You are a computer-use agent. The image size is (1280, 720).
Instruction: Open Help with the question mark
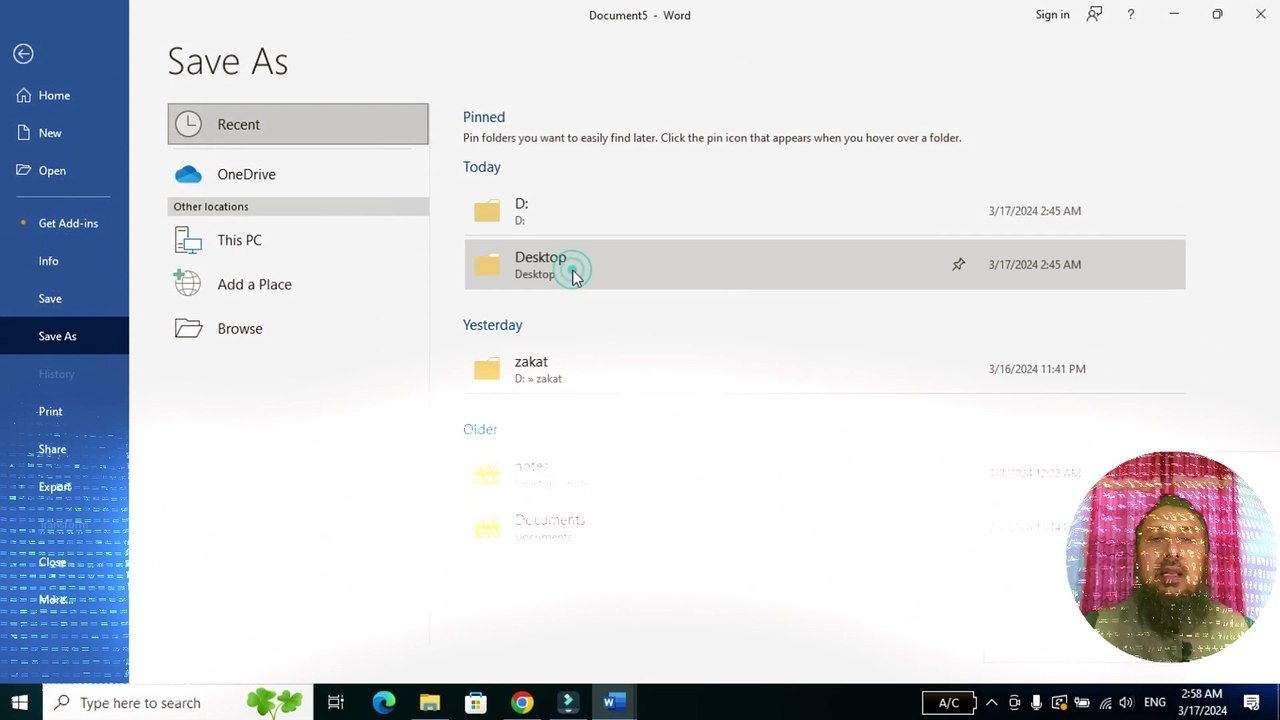(1130, 14)
